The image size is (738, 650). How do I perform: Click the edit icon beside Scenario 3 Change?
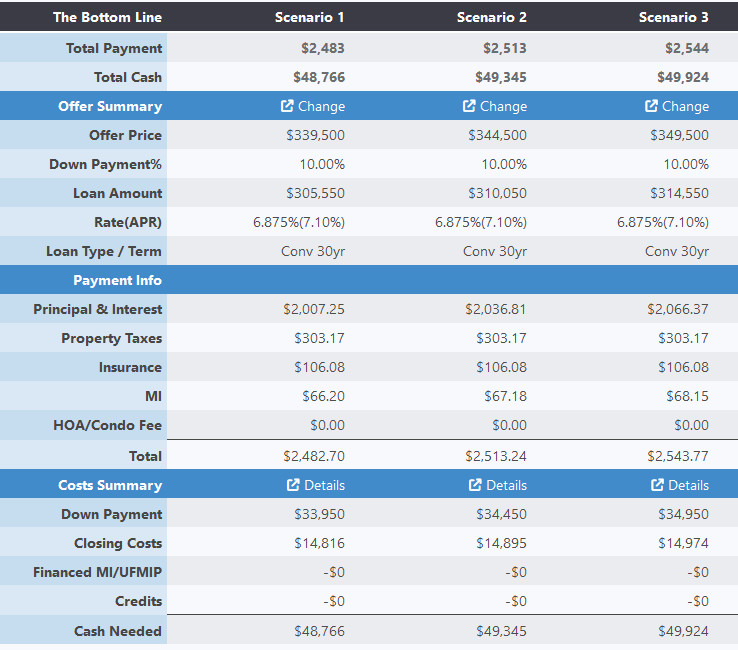[x=651, y=106]
